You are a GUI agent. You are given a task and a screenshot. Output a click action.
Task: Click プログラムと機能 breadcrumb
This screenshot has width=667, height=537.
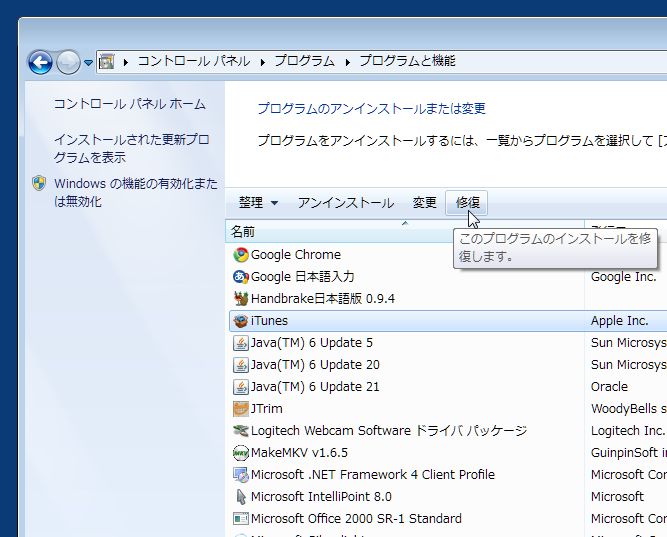[x=408, y=61]
